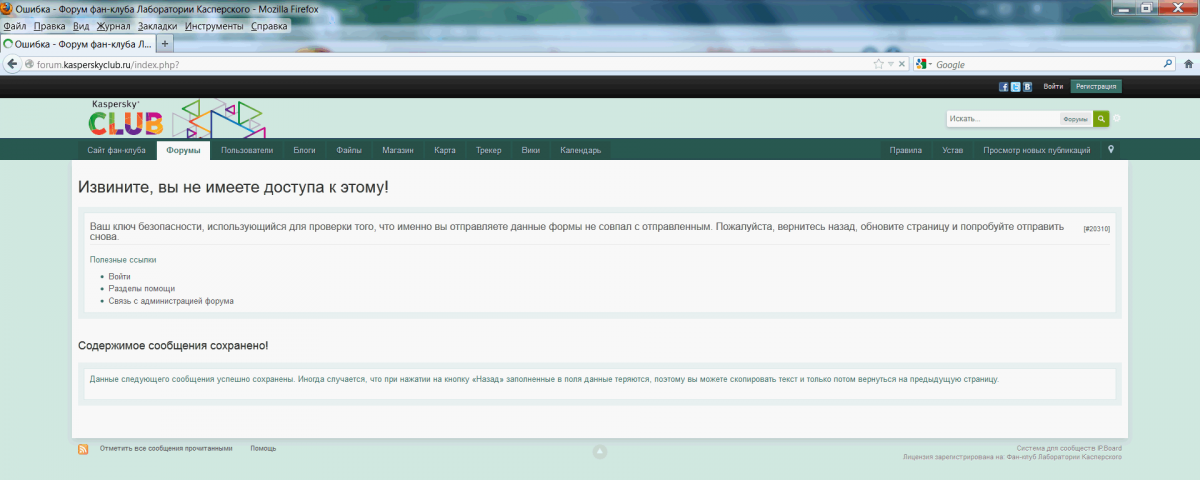Open Связь с администрацией форума link
The image size is (1200, 480).
point(171,300)
